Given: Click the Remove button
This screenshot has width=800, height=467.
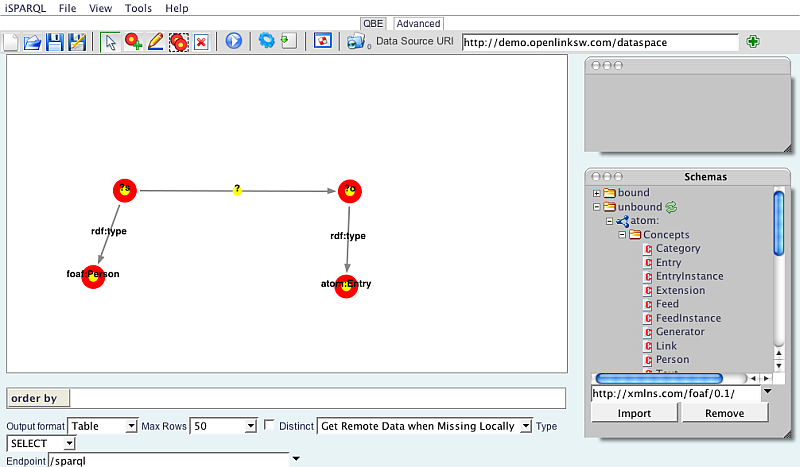Looking at the screenshot, I should tap(724, 413).
